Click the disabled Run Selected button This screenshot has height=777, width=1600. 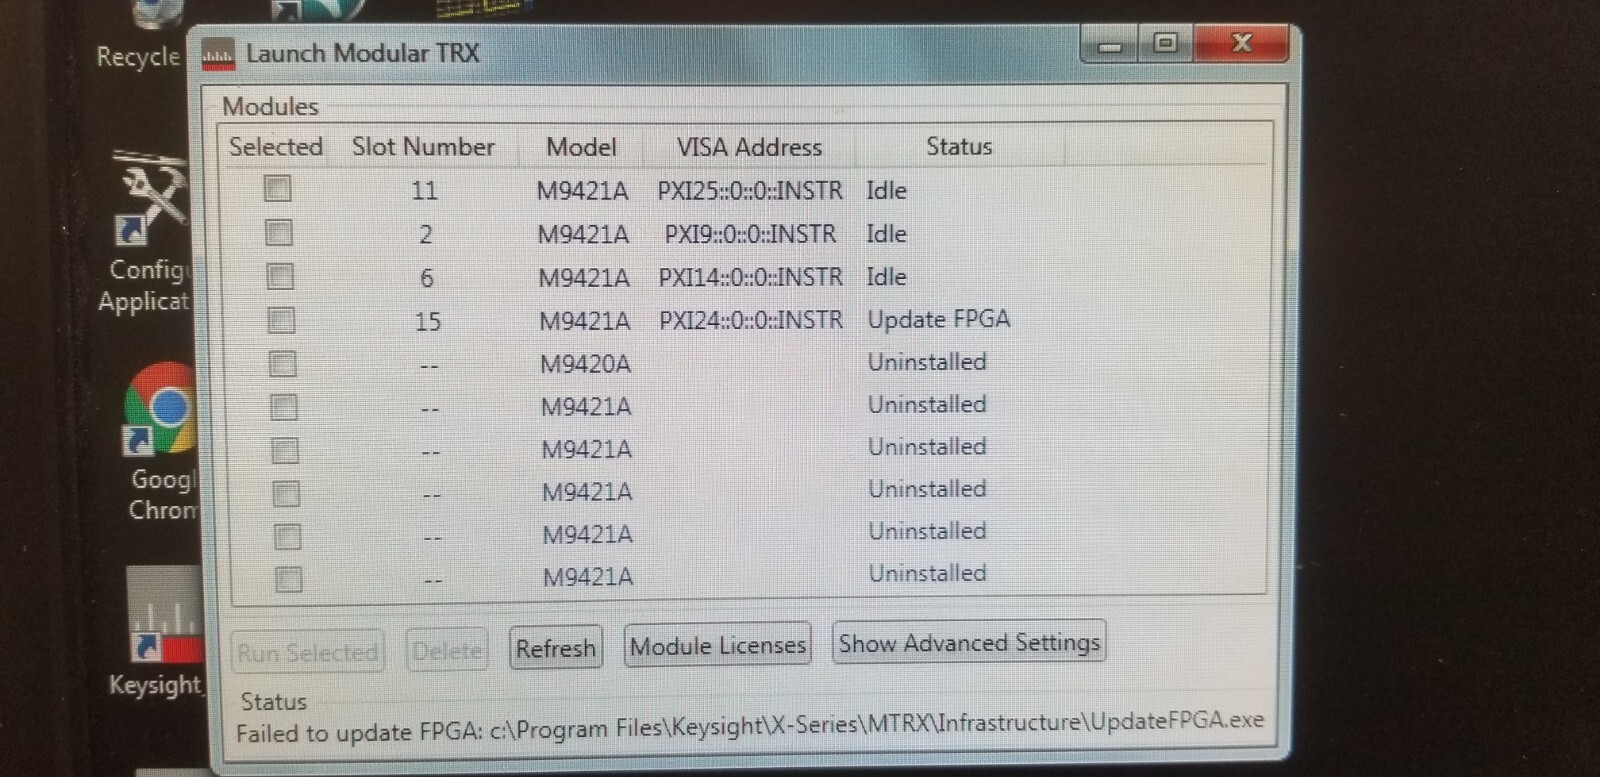(x=308, y=653)
